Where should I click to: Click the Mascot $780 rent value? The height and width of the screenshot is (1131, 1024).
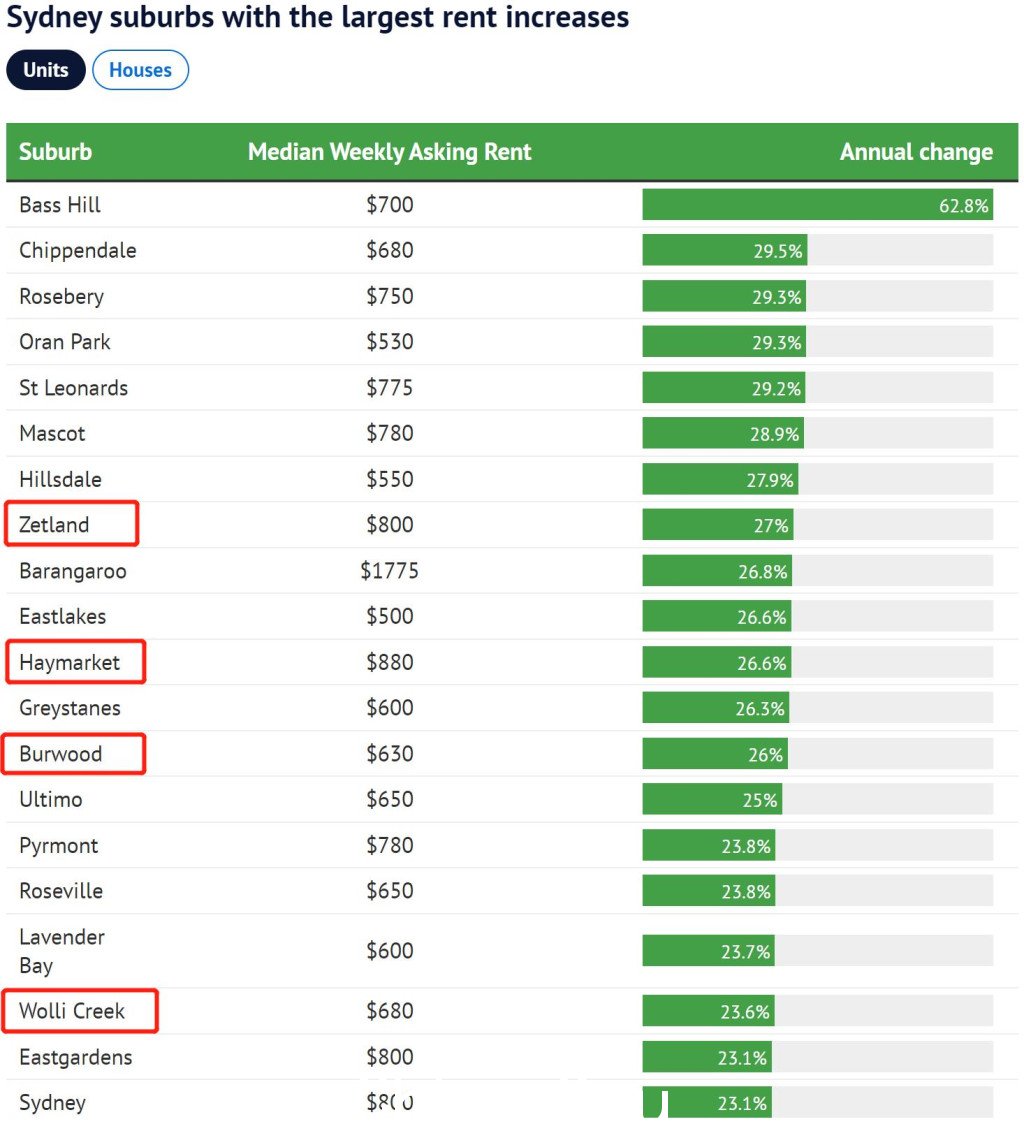point(389,434)
